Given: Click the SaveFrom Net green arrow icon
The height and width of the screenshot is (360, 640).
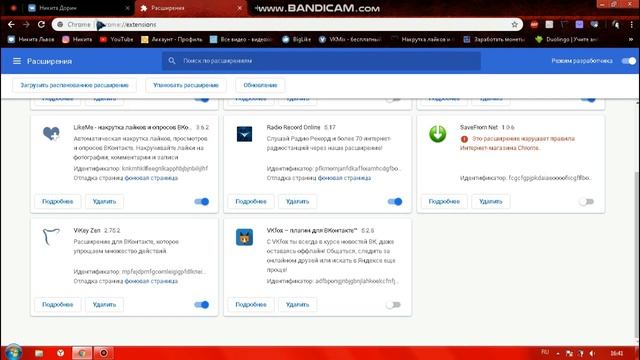Looking at the screenshot, I should click(x=438, y=134).
